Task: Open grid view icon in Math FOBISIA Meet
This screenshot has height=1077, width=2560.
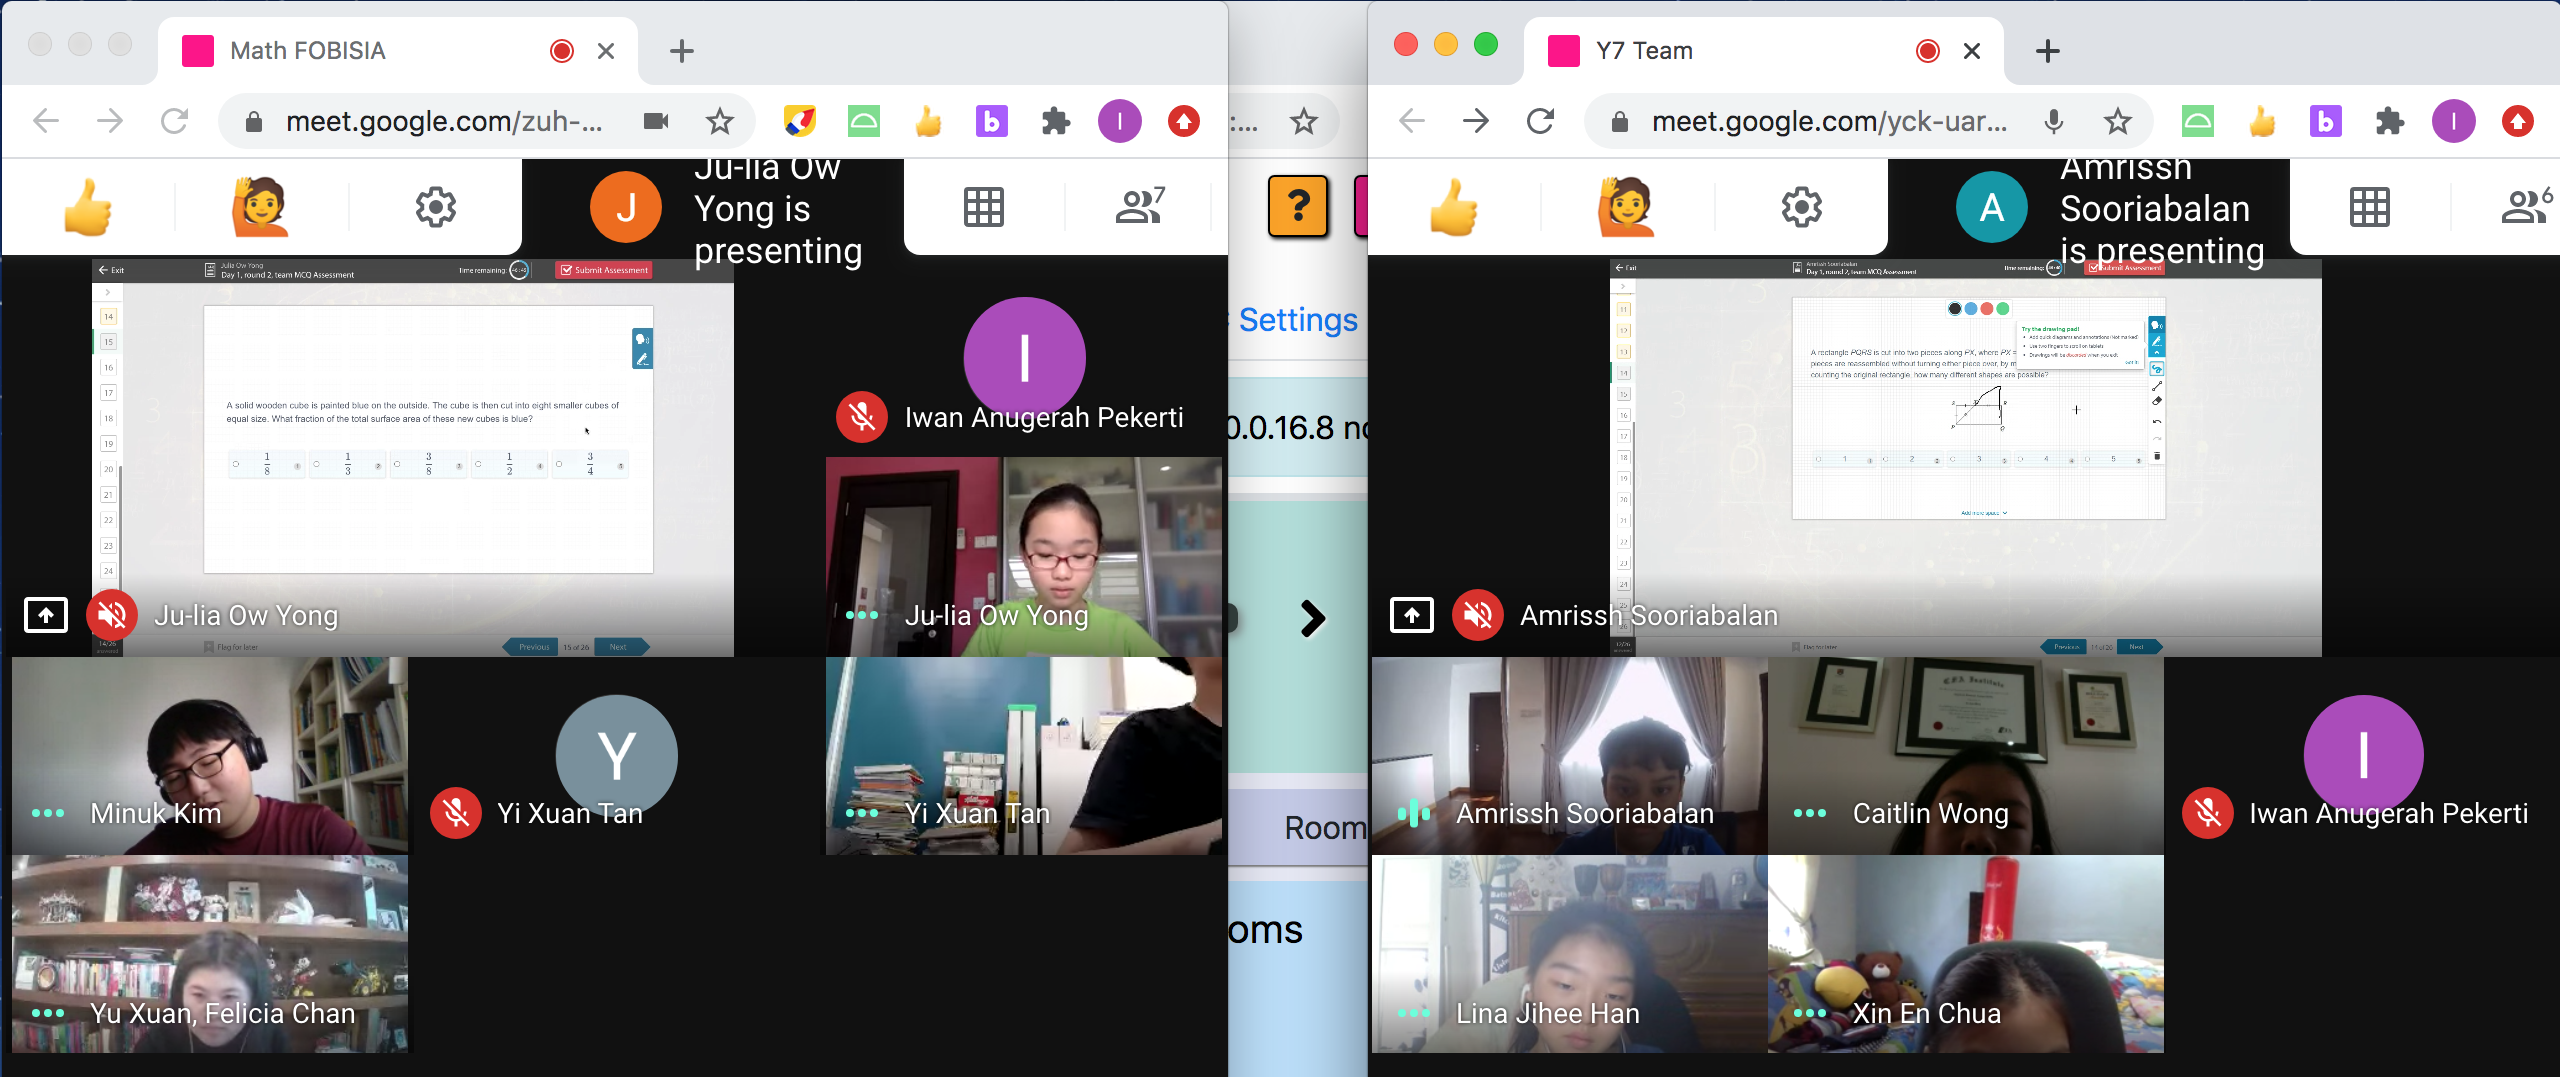Action: click(x=984, y=207)
